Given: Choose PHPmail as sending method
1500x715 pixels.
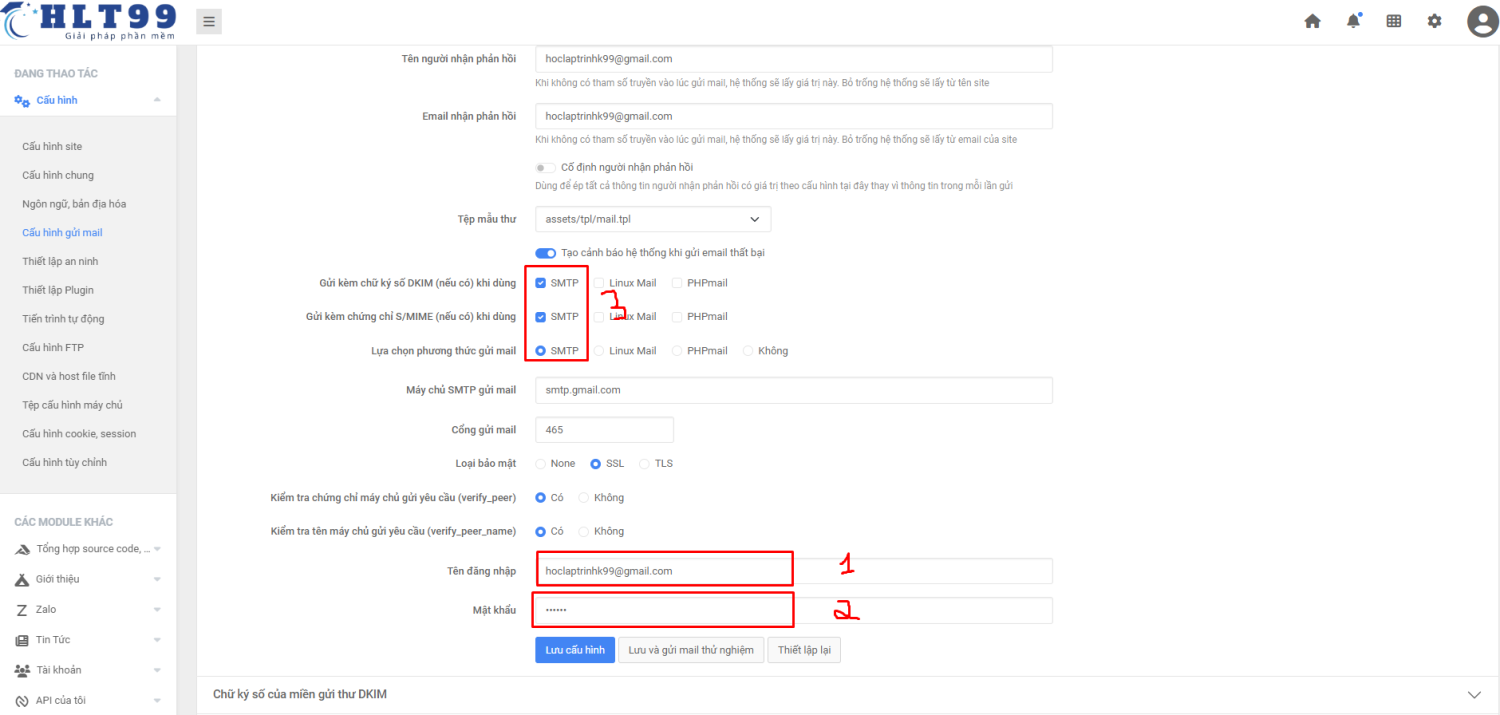Looking at the screenshot, I should 678,351.
